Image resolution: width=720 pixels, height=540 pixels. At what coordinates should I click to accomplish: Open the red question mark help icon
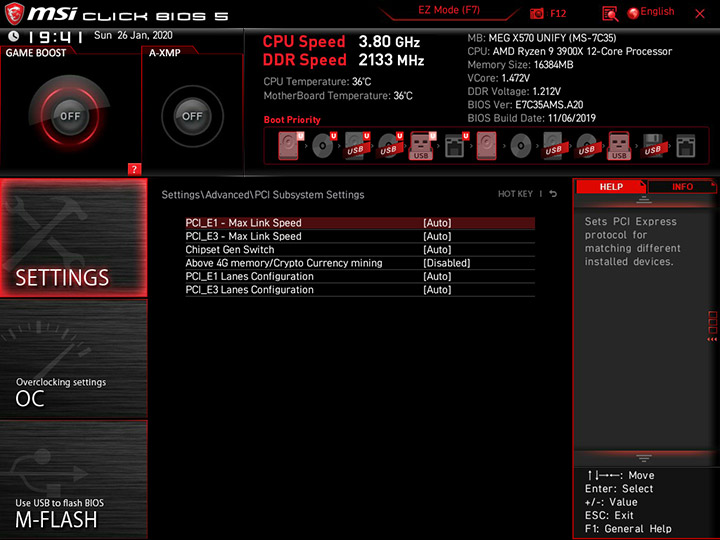(x=134, y=169)
